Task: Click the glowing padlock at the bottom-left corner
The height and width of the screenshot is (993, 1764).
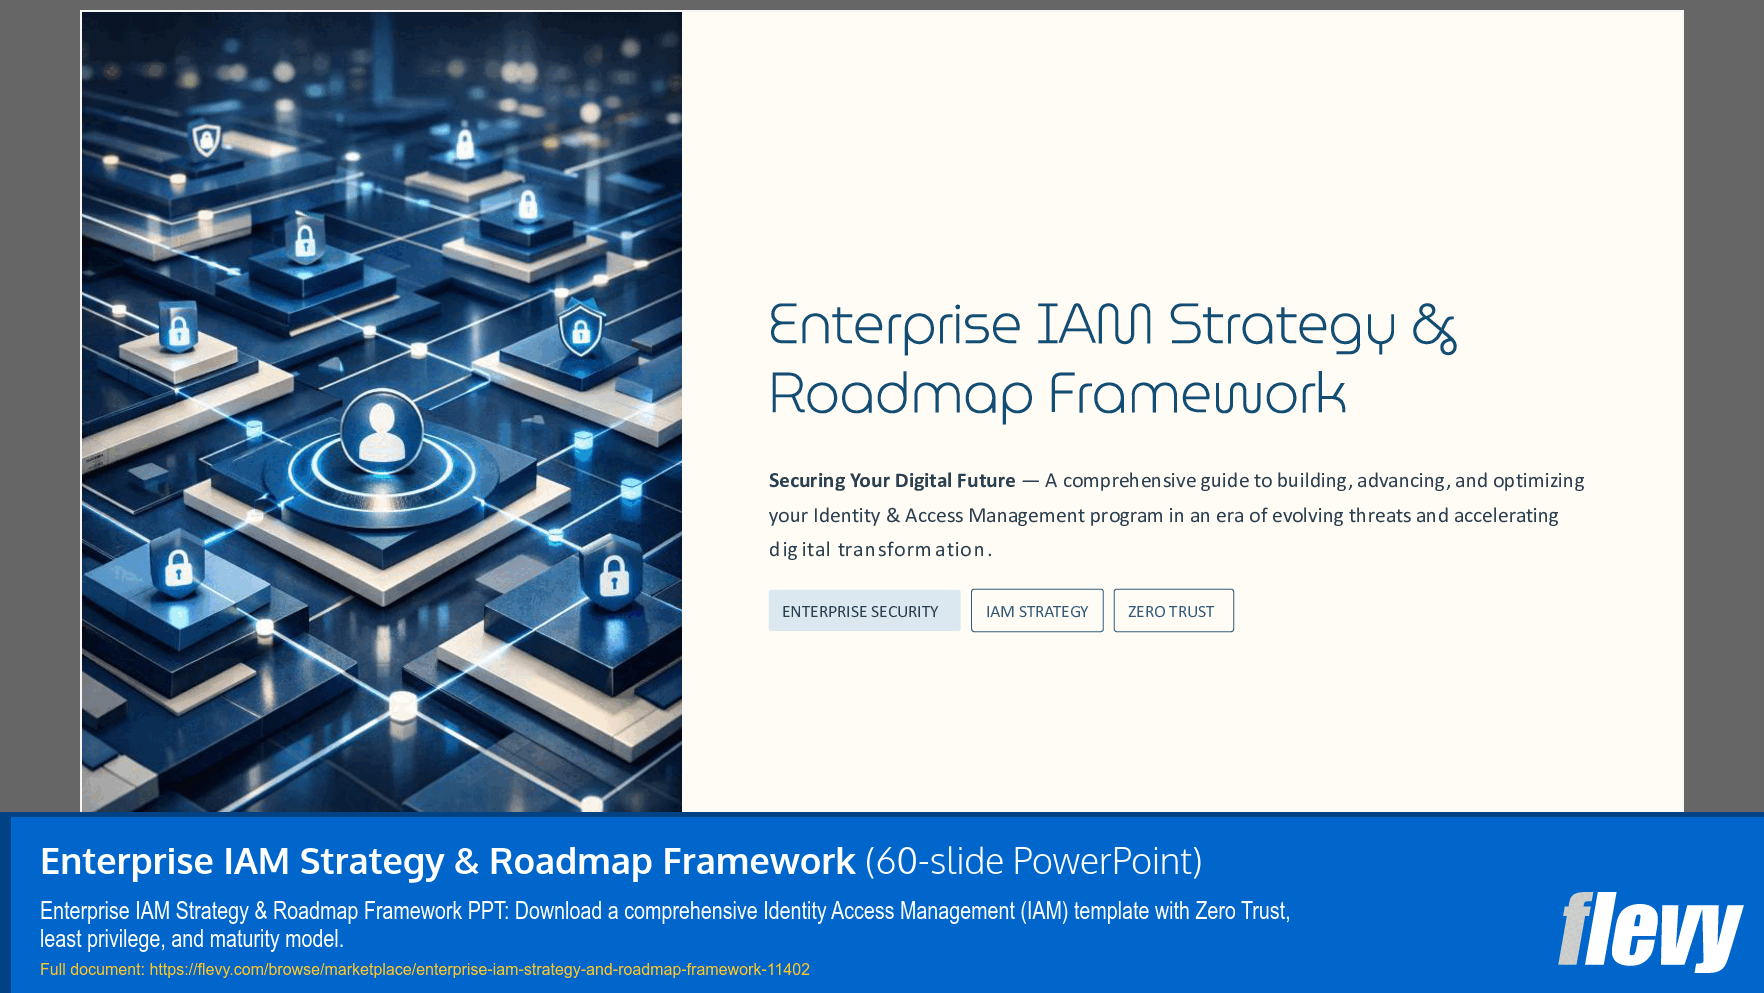Action: click(x=177, y=569)
